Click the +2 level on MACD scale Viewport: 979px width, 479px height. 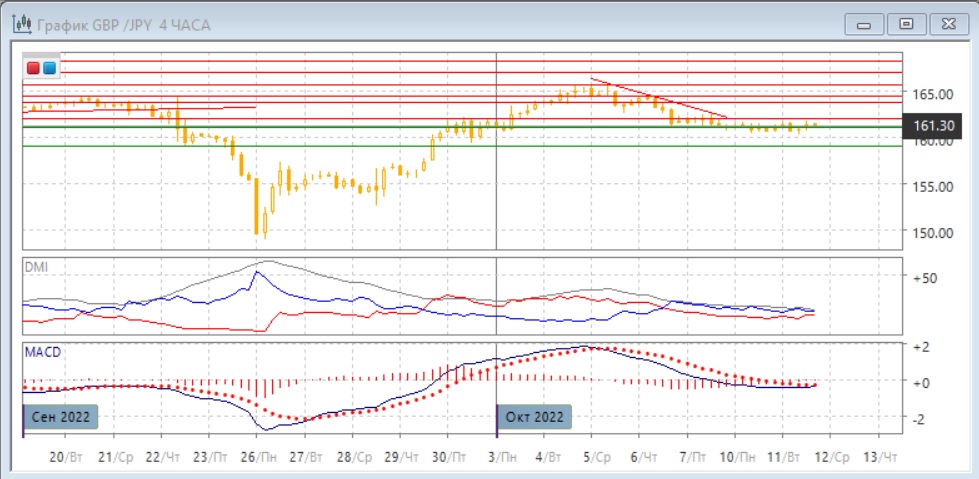[920, 346]
